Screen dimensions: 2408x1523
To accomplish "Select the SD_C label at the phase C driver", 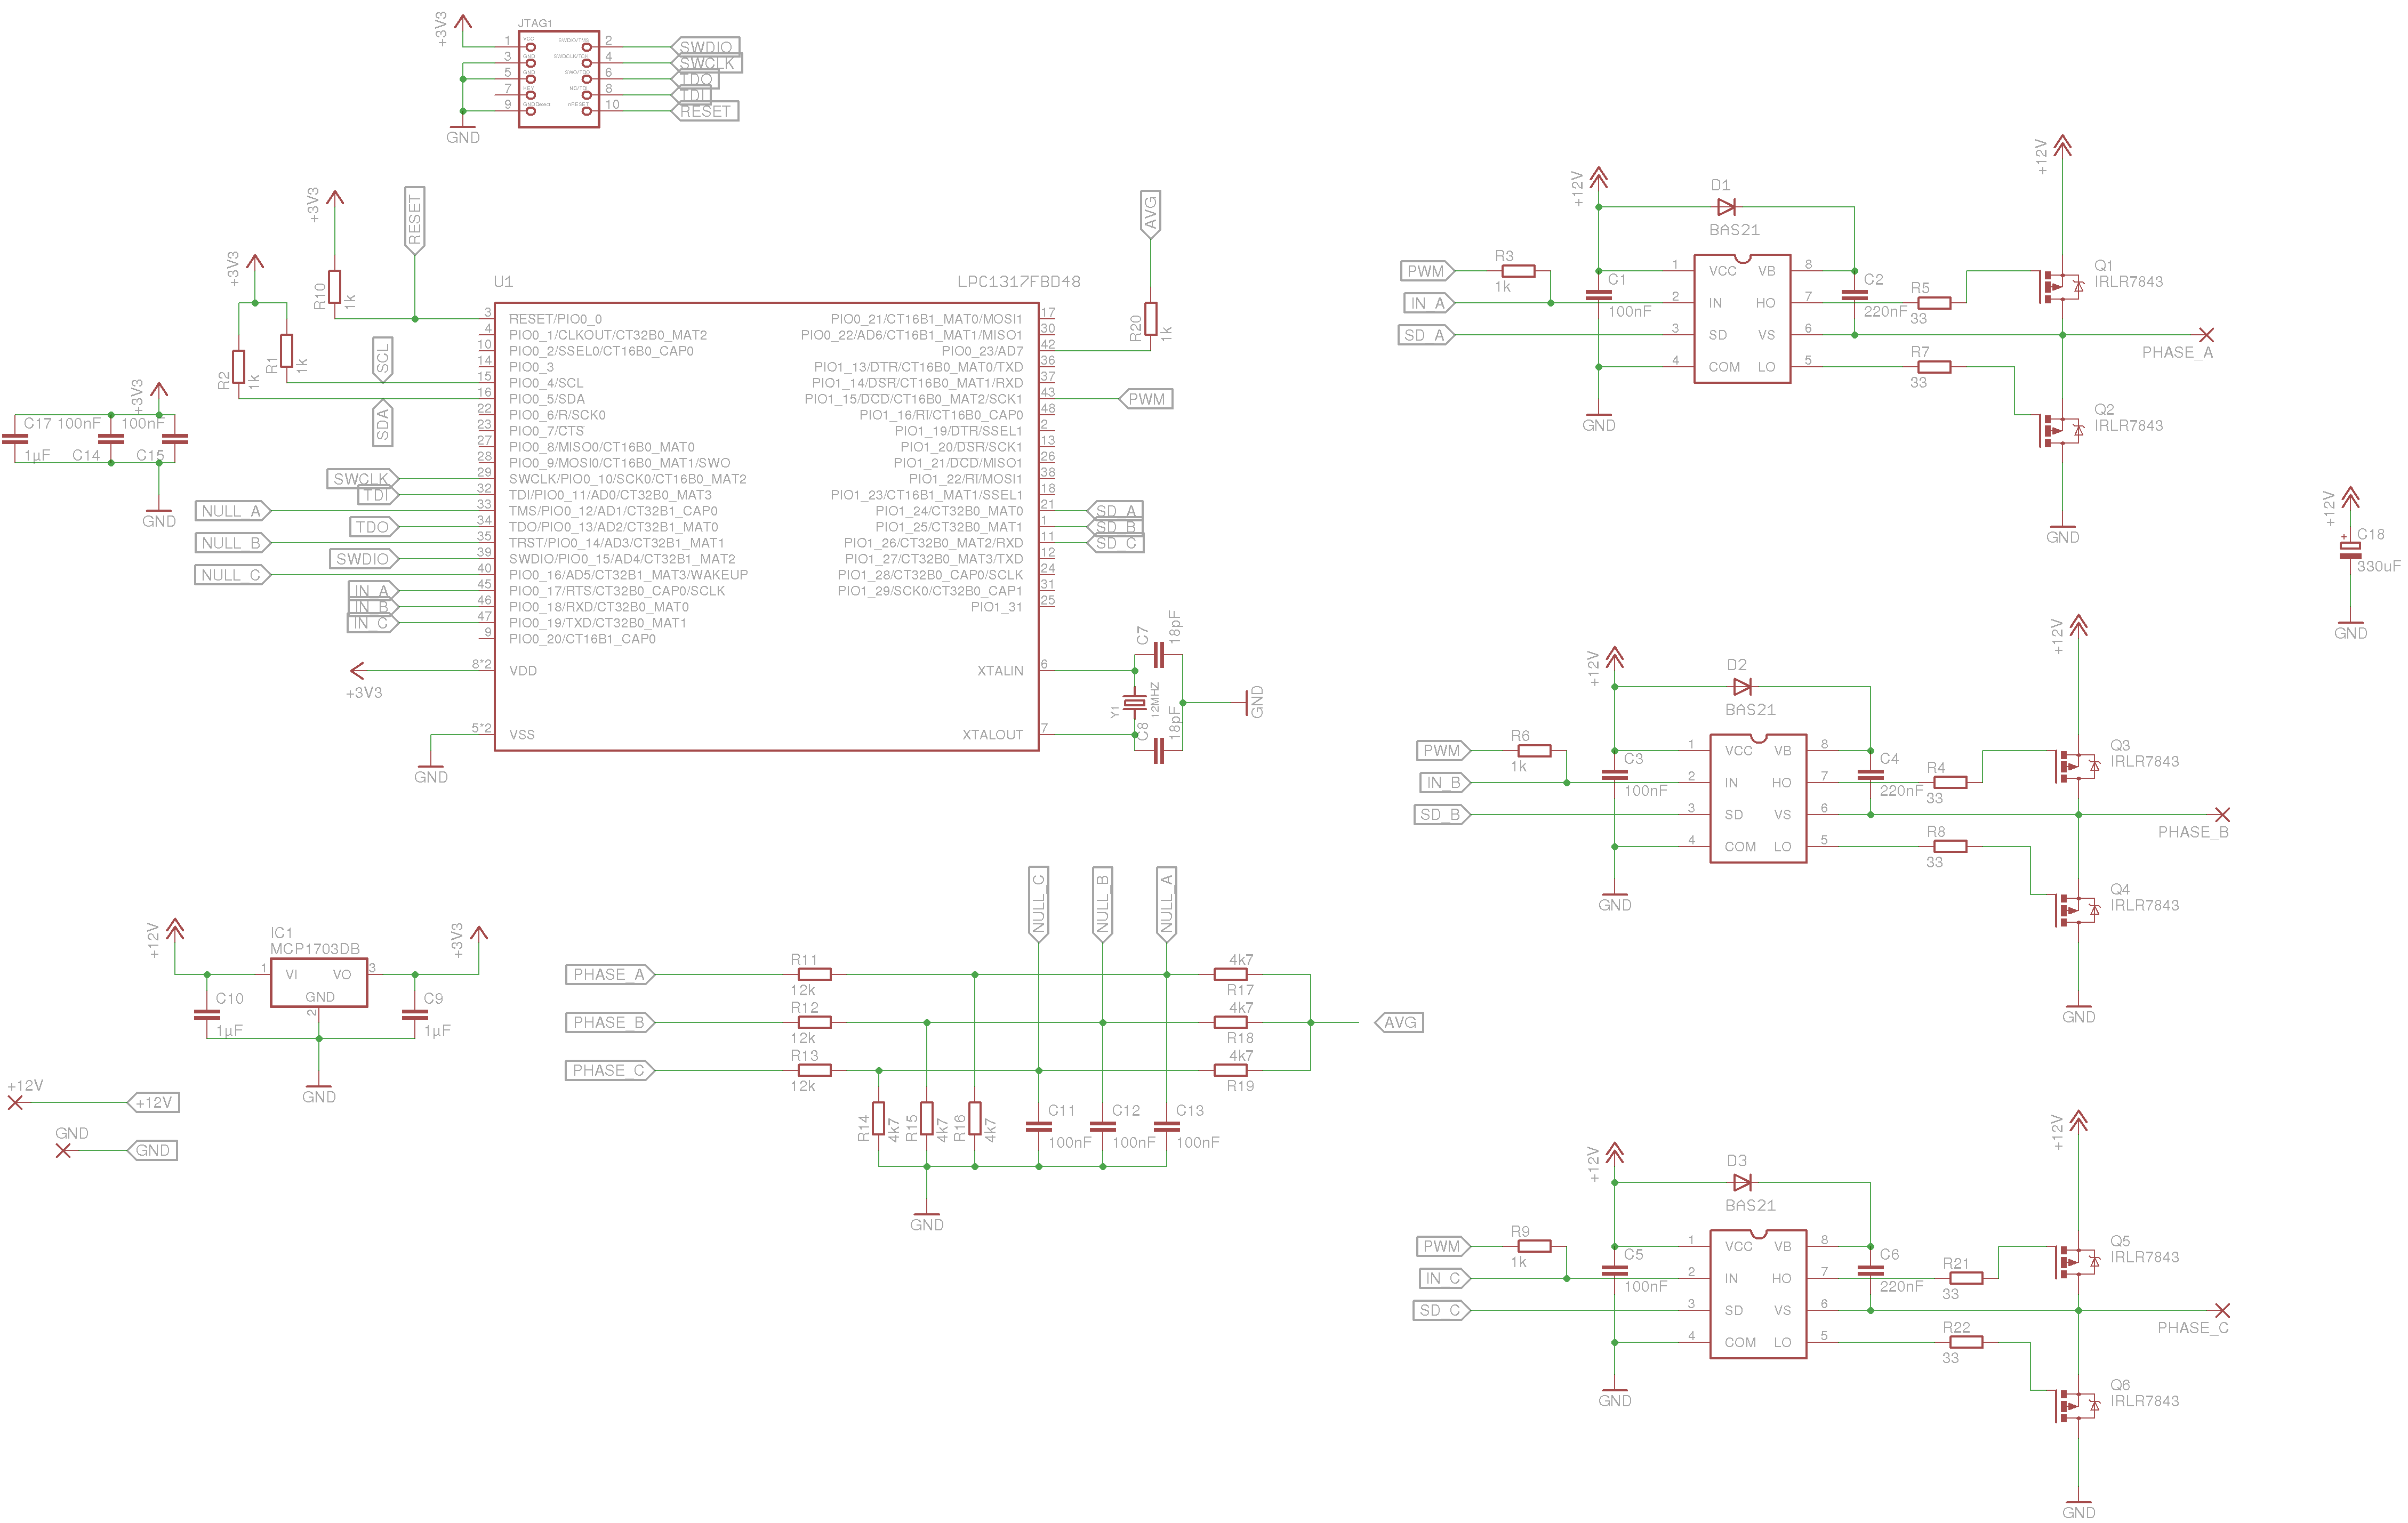I will pyautogui.click(x=1442, y=1310).
